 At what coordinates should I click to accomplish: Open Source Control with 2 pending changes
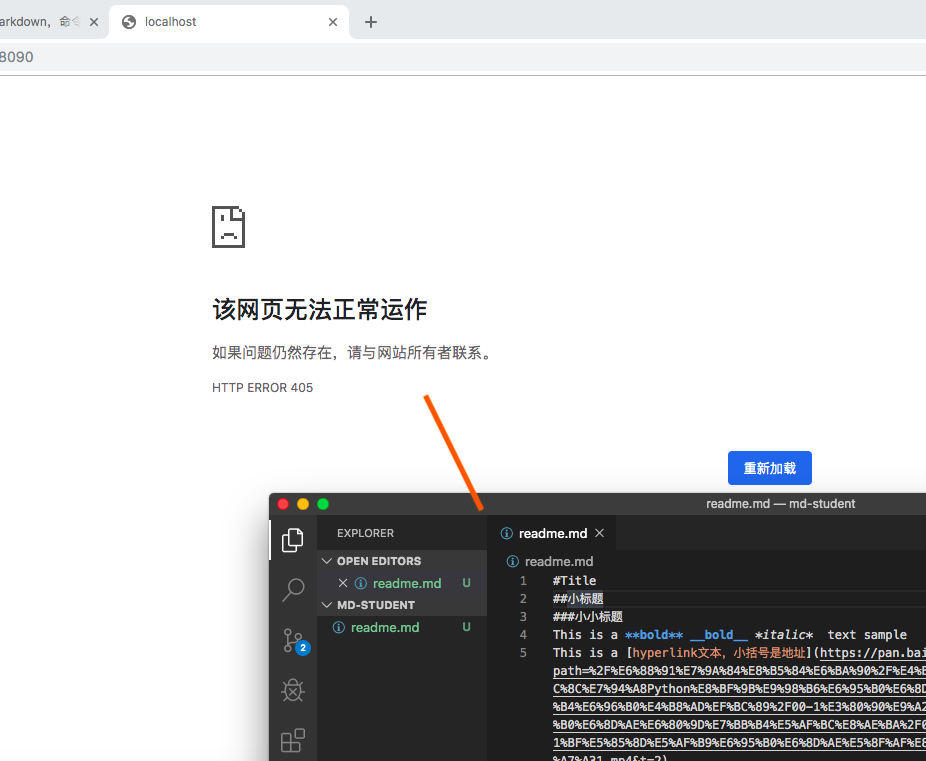tap(292, 640)
